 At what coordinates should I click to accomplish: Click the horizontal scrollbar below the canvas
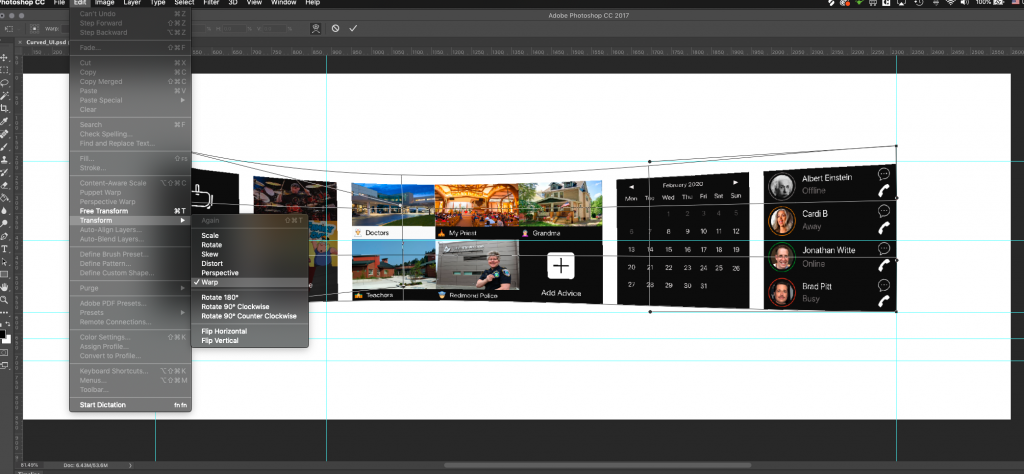tap(598, 466)
